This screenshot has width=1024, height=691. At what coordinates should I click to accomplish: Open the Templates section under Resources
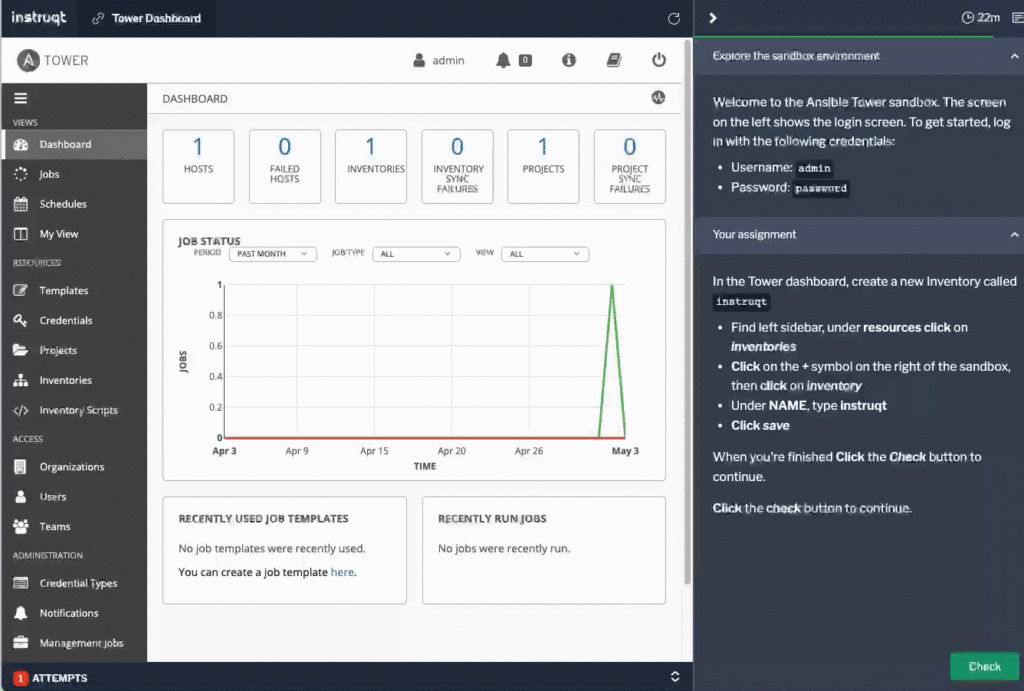pos(64,290)
